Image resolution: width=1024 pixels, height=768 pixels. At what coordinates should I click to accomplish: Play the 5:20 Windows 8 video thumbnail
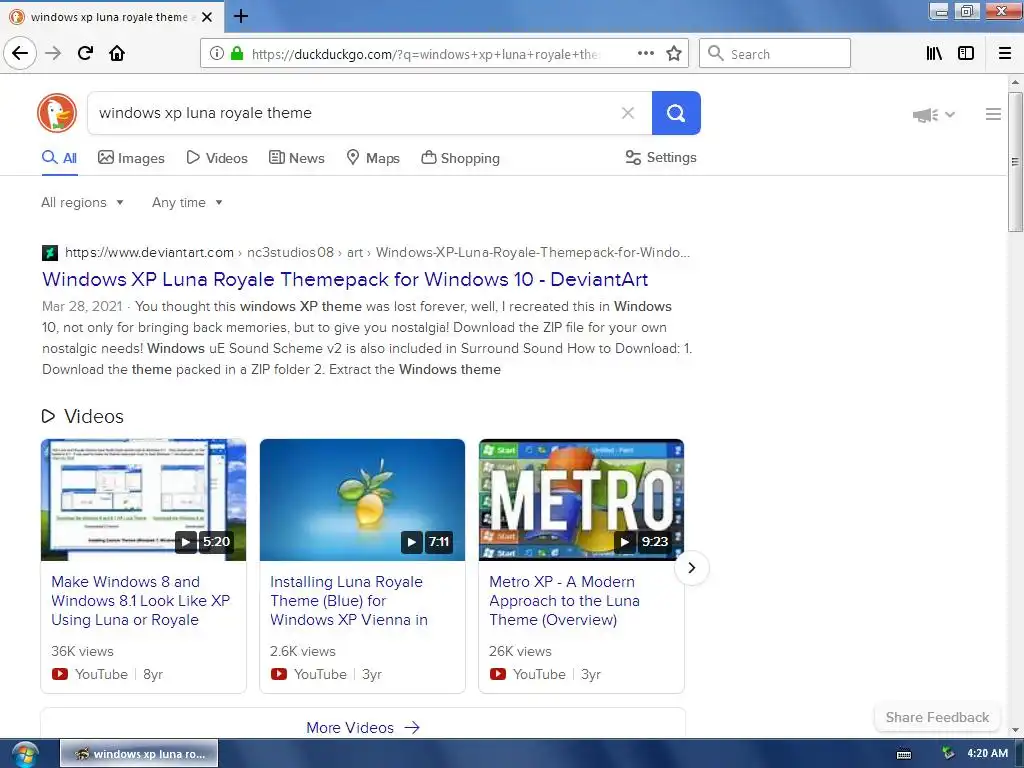(x=144, y=500)
